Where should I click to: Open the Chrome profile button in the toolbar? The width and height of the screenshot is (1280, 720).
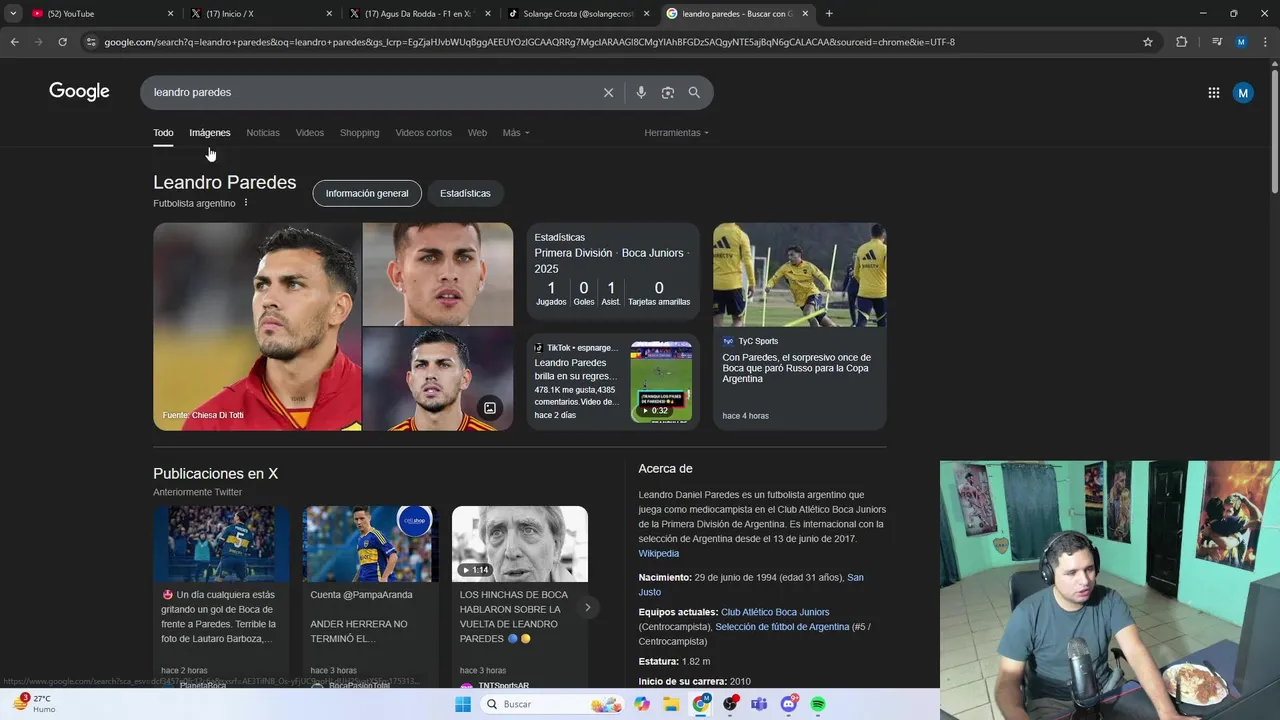tap(1241, 42)
